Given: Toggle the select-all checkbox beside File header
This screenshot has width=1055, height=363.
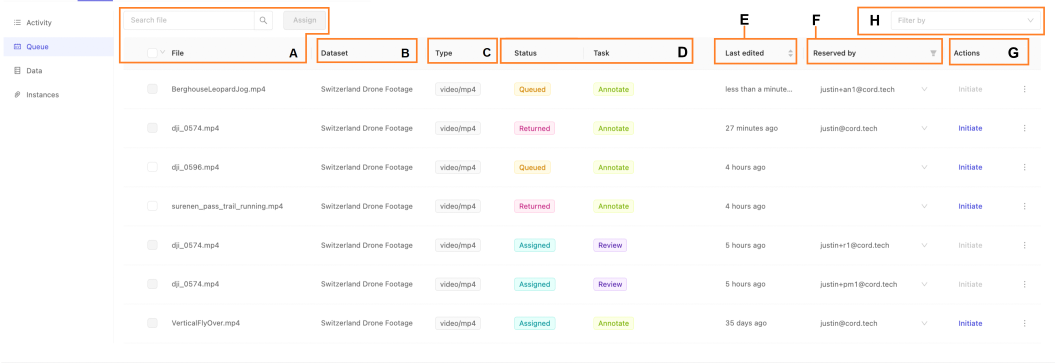Looking at the screenshot, I should pyautogui.click(x=152, y=52).
